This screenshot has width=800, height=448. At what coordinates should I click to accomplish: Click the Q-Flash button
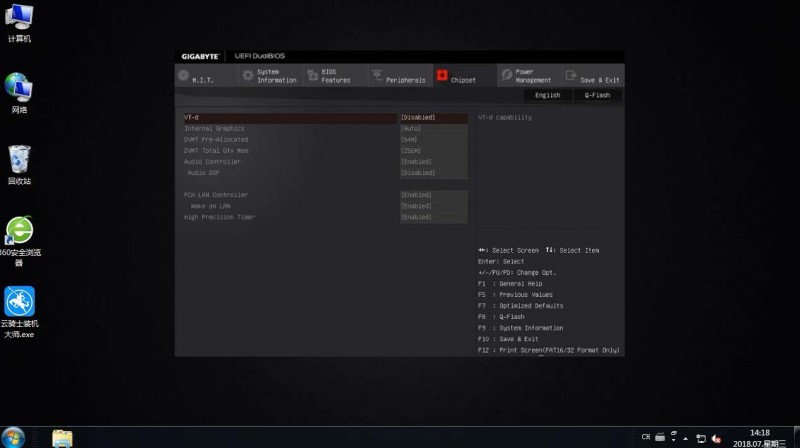tap(597, 95)
